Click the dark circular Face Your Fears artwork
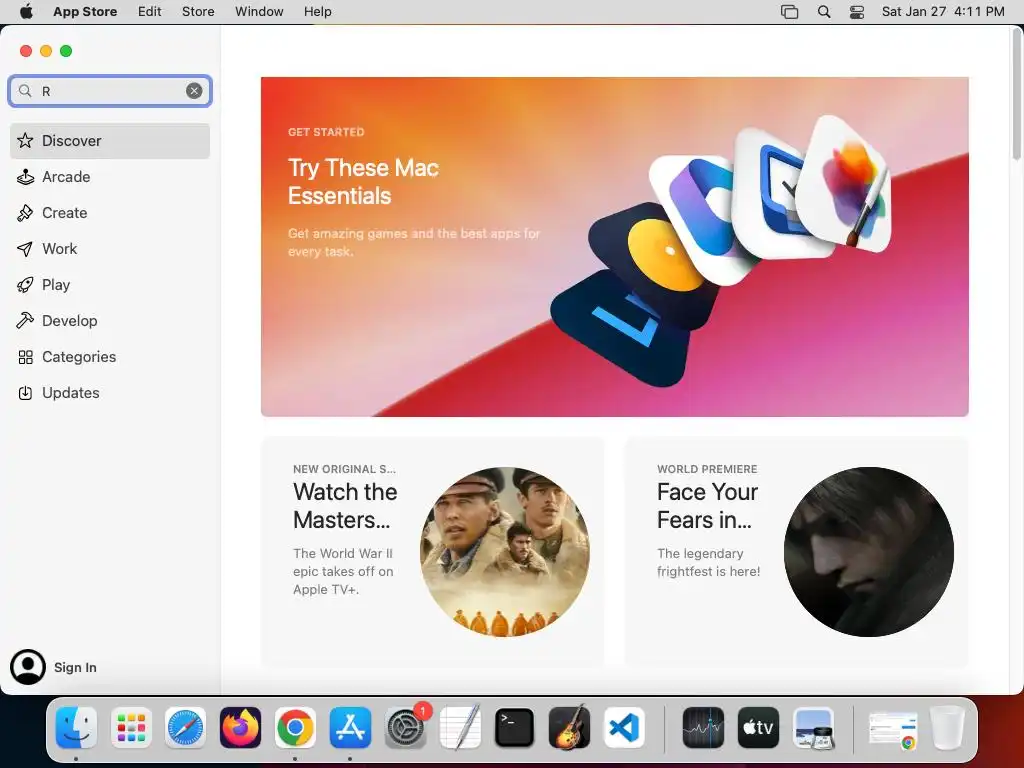1024x768 pixels. (x=869, y=552)
